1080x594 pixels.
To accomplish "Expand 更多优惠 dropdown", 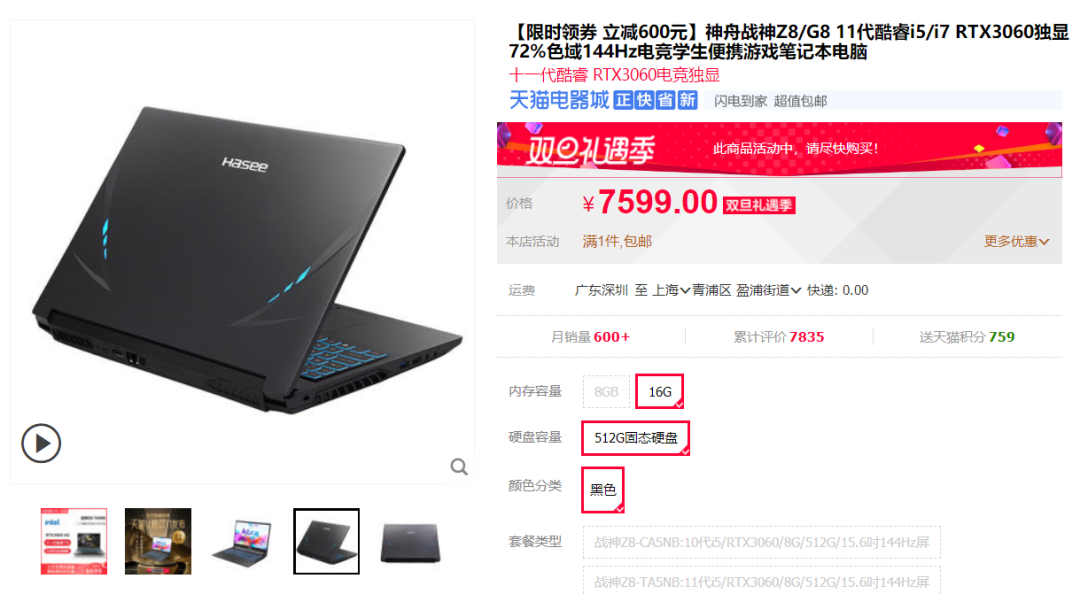I will tap(1016, 241).
